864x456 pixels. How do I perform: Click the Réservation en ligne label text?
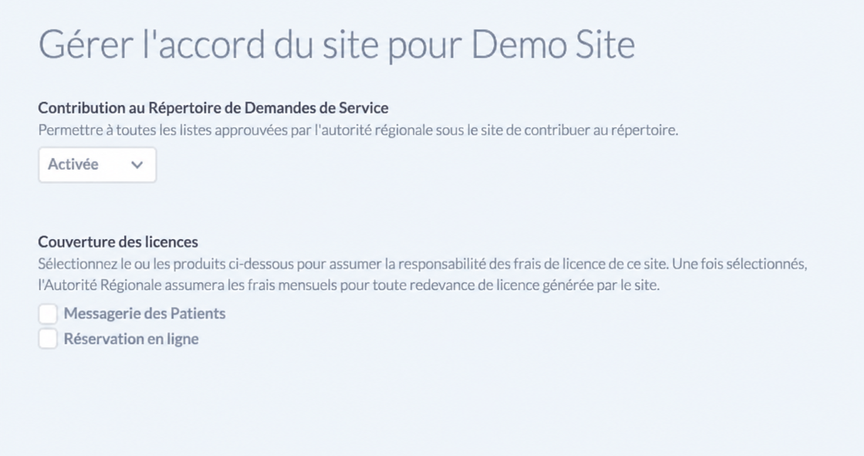point(131,339)
